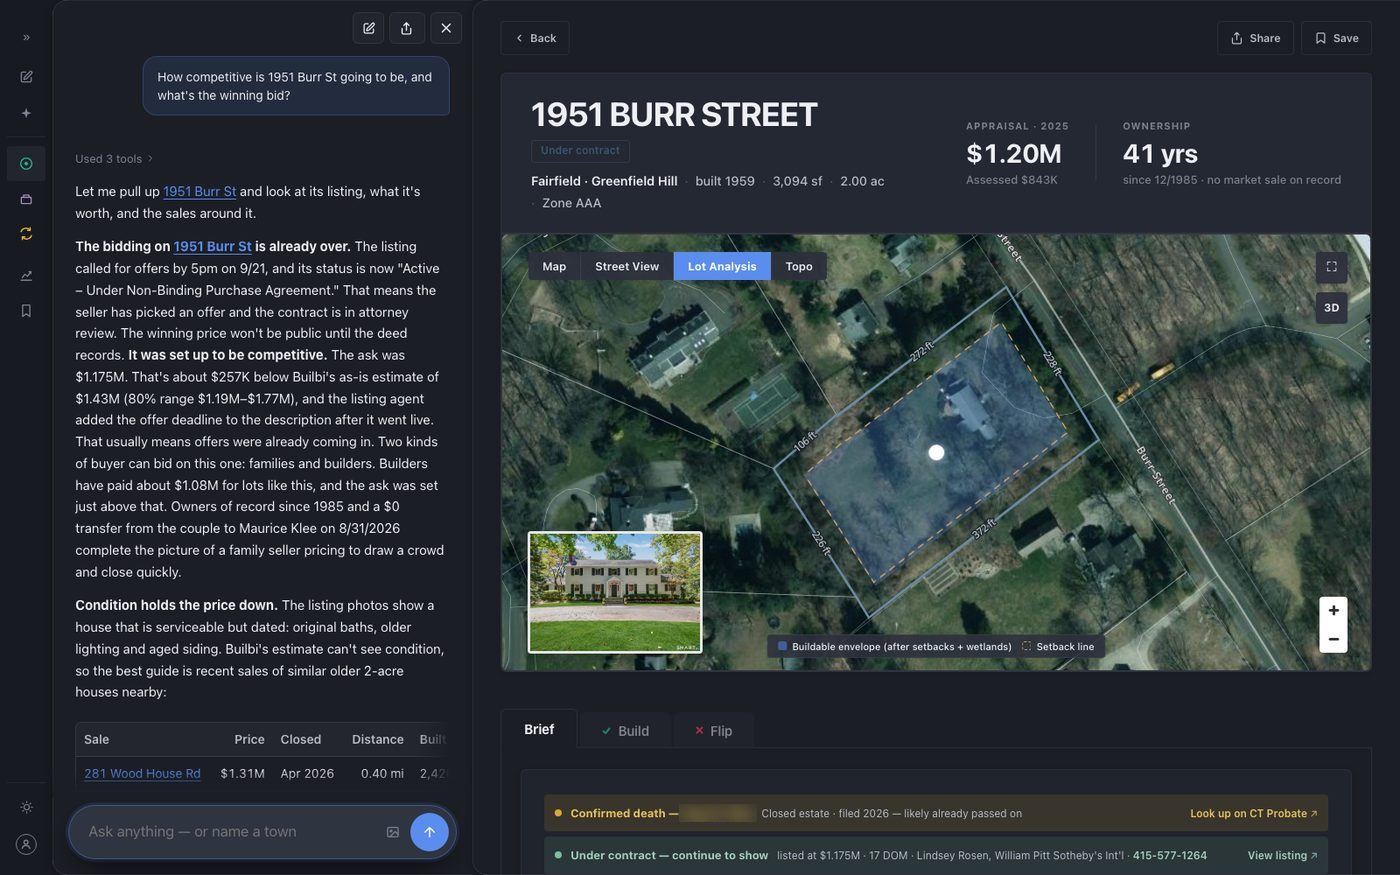The height and width of the screenshot is (875, 1400).
Task: Click the compose note icon in left sidebar
Action: pos(26,77)
